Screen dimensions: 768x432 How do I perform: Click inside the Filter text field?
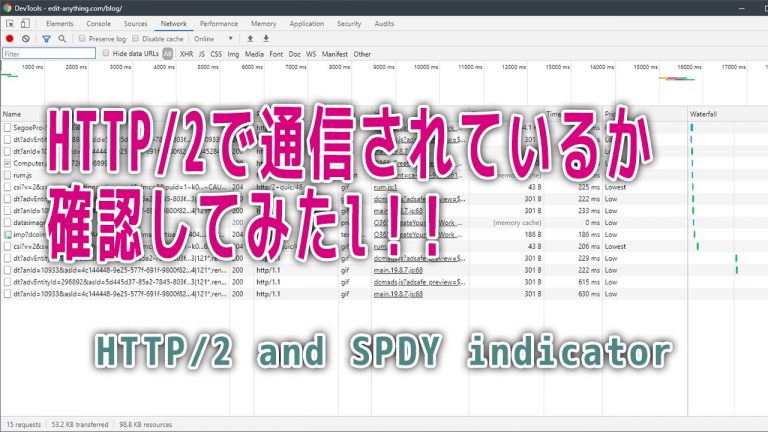click(48, 54)
